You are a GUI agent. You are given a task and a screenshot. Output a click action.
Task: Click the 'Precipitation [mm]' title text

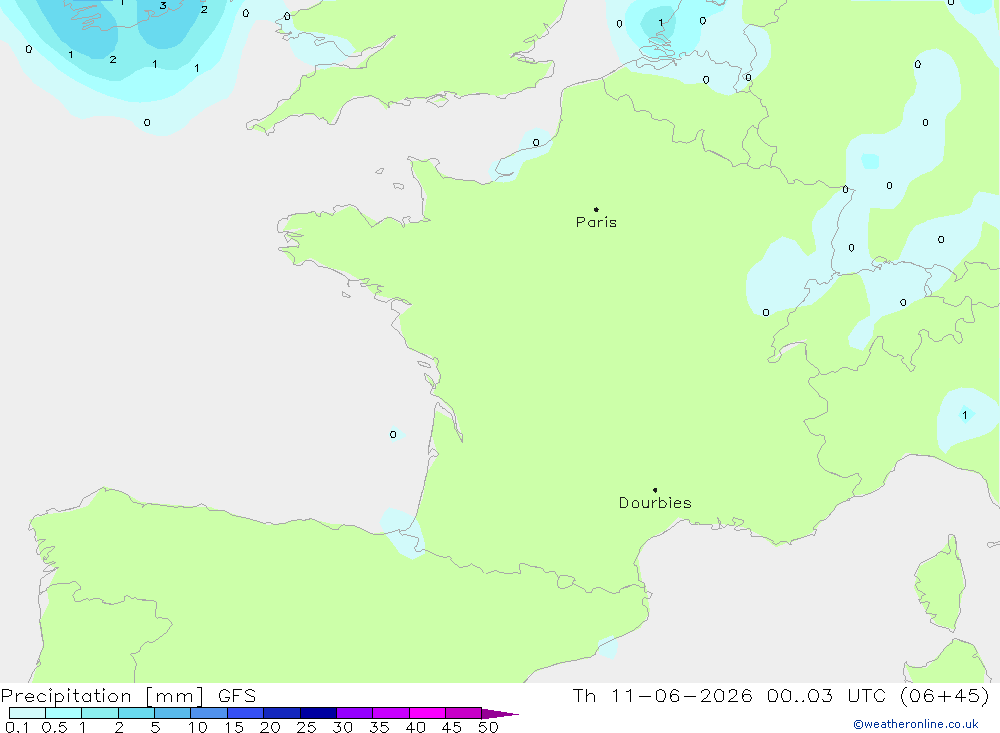[102, 696]
